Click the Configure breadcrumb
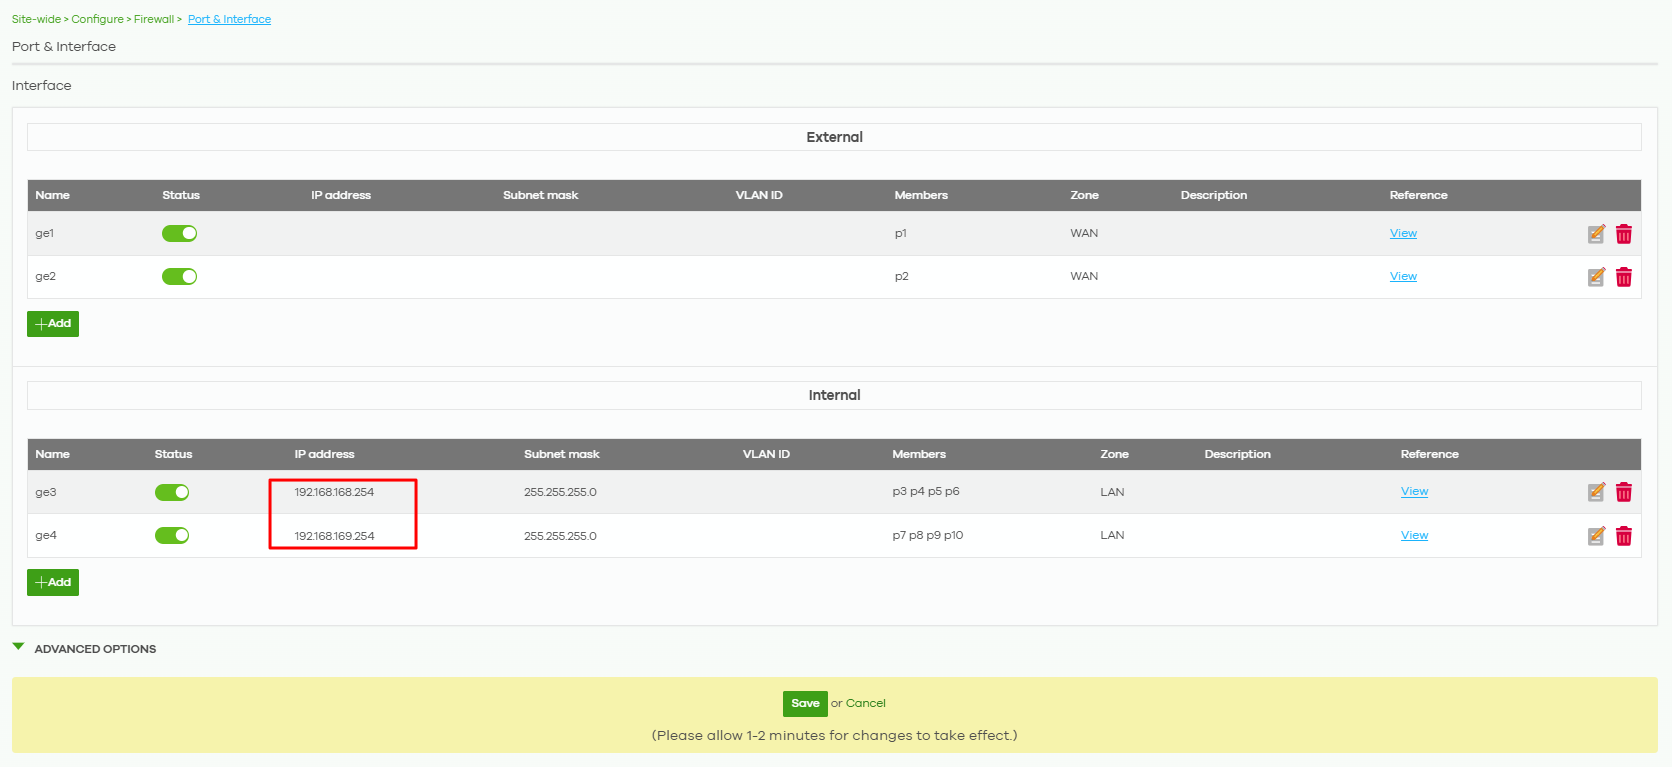Viewport: 1672px width, 767px height. pyautogui.click(x=97, y=19)
